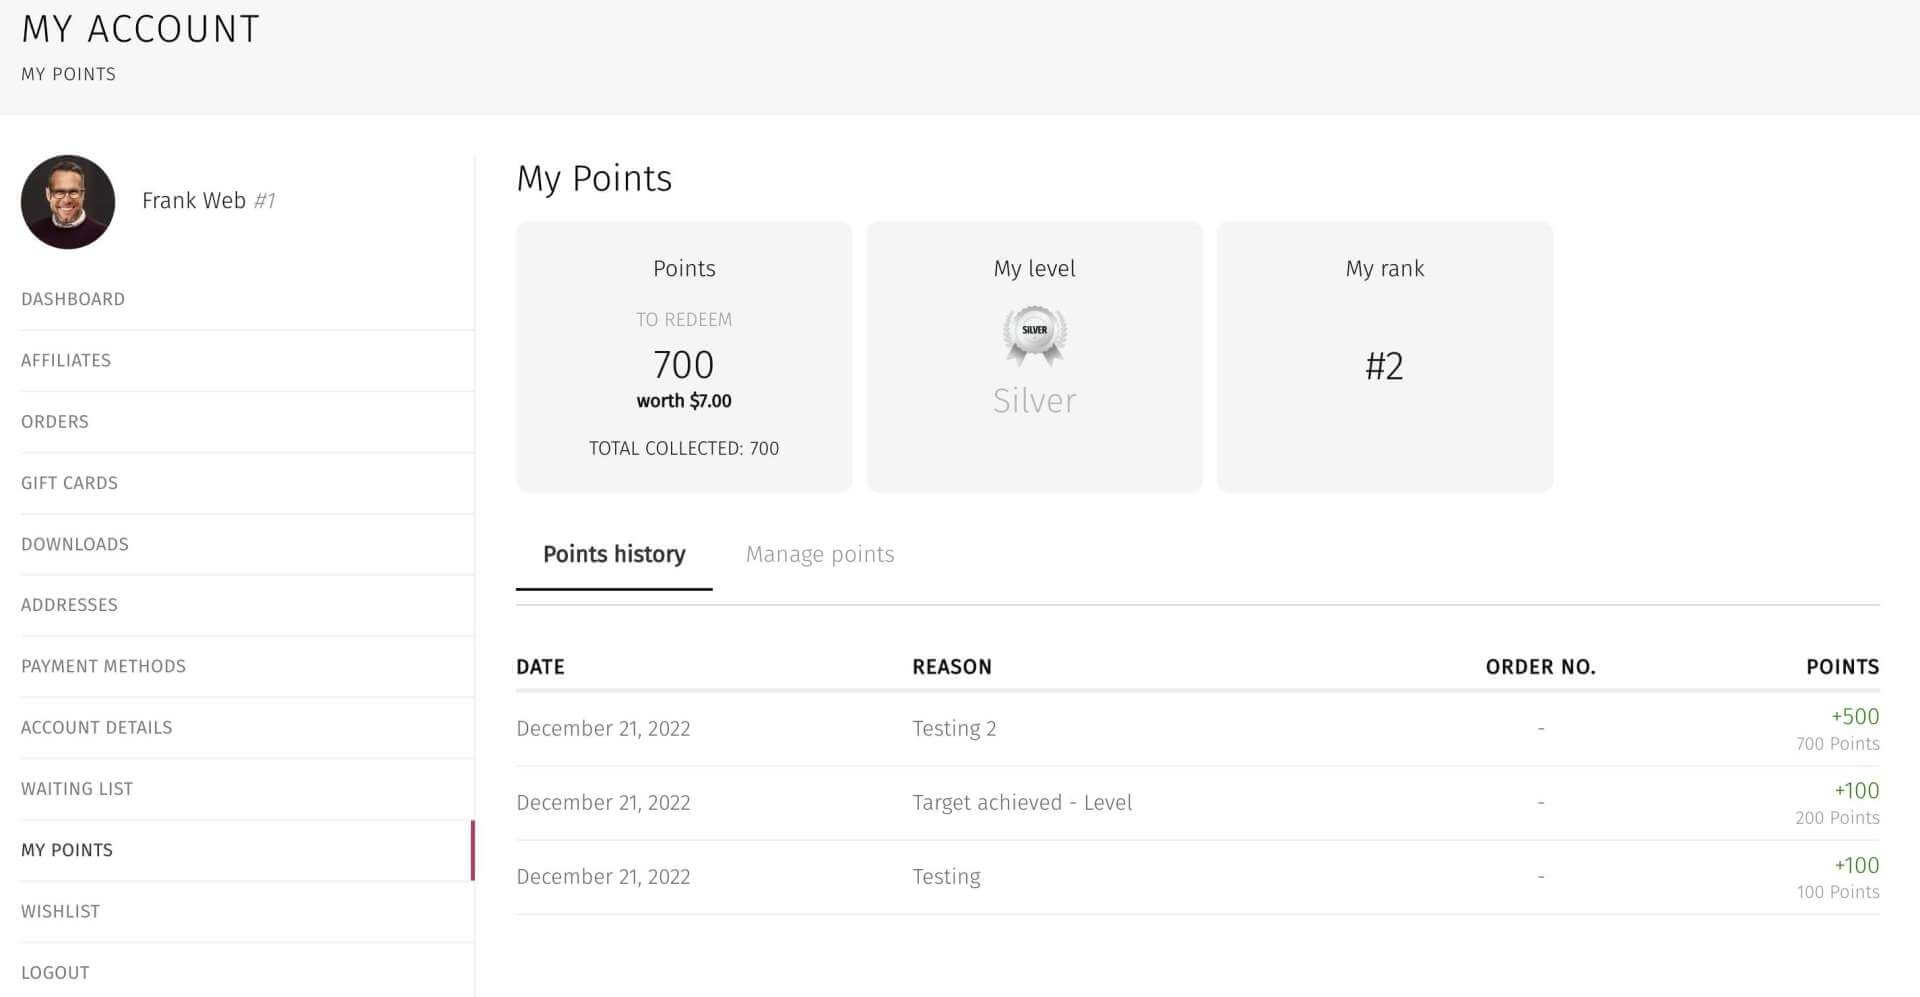Viewport: 1920px width, 997px height.
Task: Open the Gift Cards section
Action: click(x=69, y=482)
